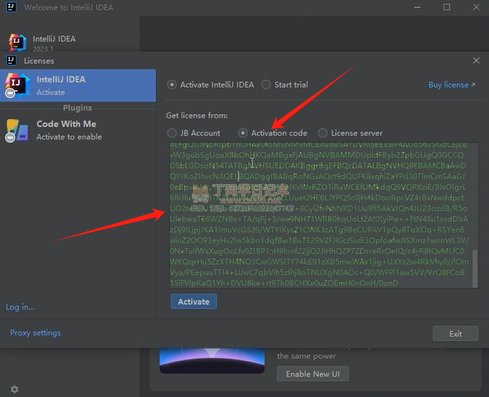Click the Welcome window title bar app icon
The height and width of the screenshot is (397, 489).
(11, 7)
